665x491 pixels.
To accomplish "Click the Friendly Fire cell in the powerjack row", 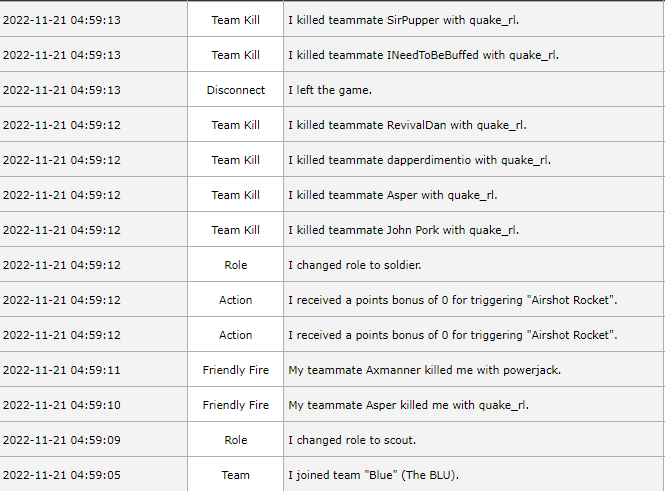I will pos(236,370).
